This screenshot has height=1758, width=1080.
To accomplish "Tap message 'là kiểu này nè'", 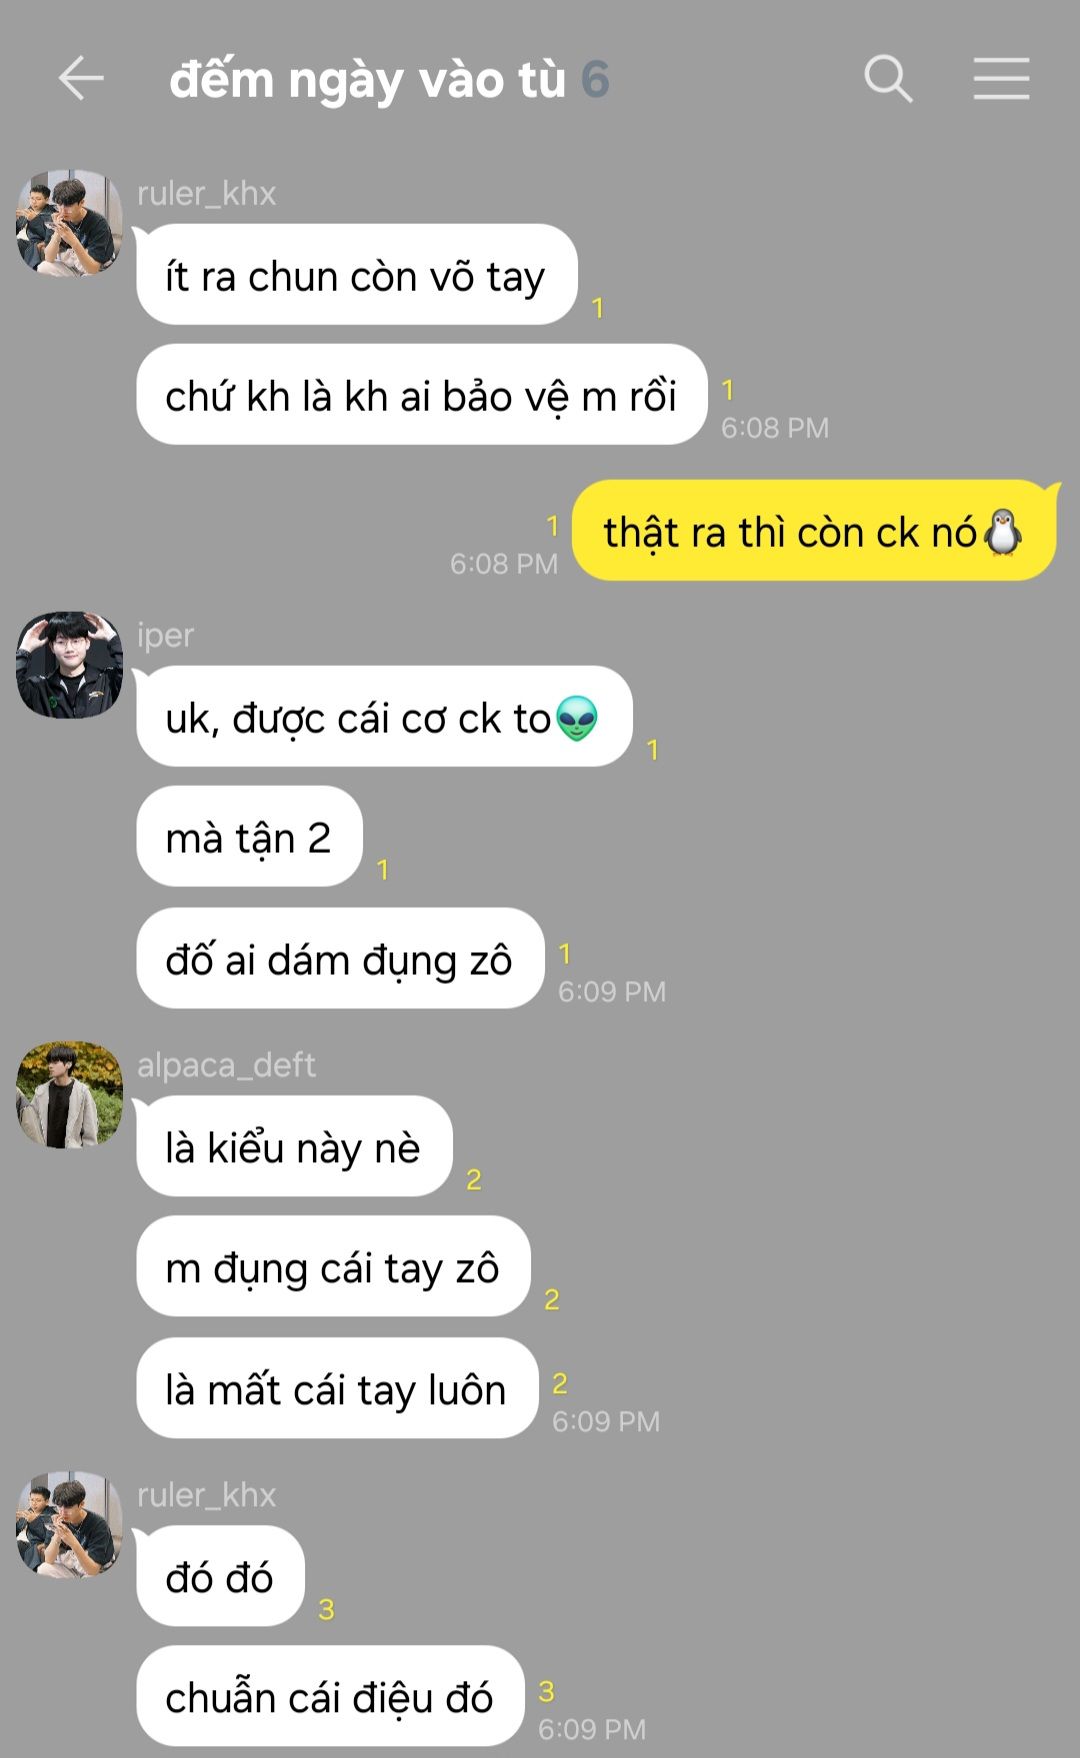I will pos(294,1147).
